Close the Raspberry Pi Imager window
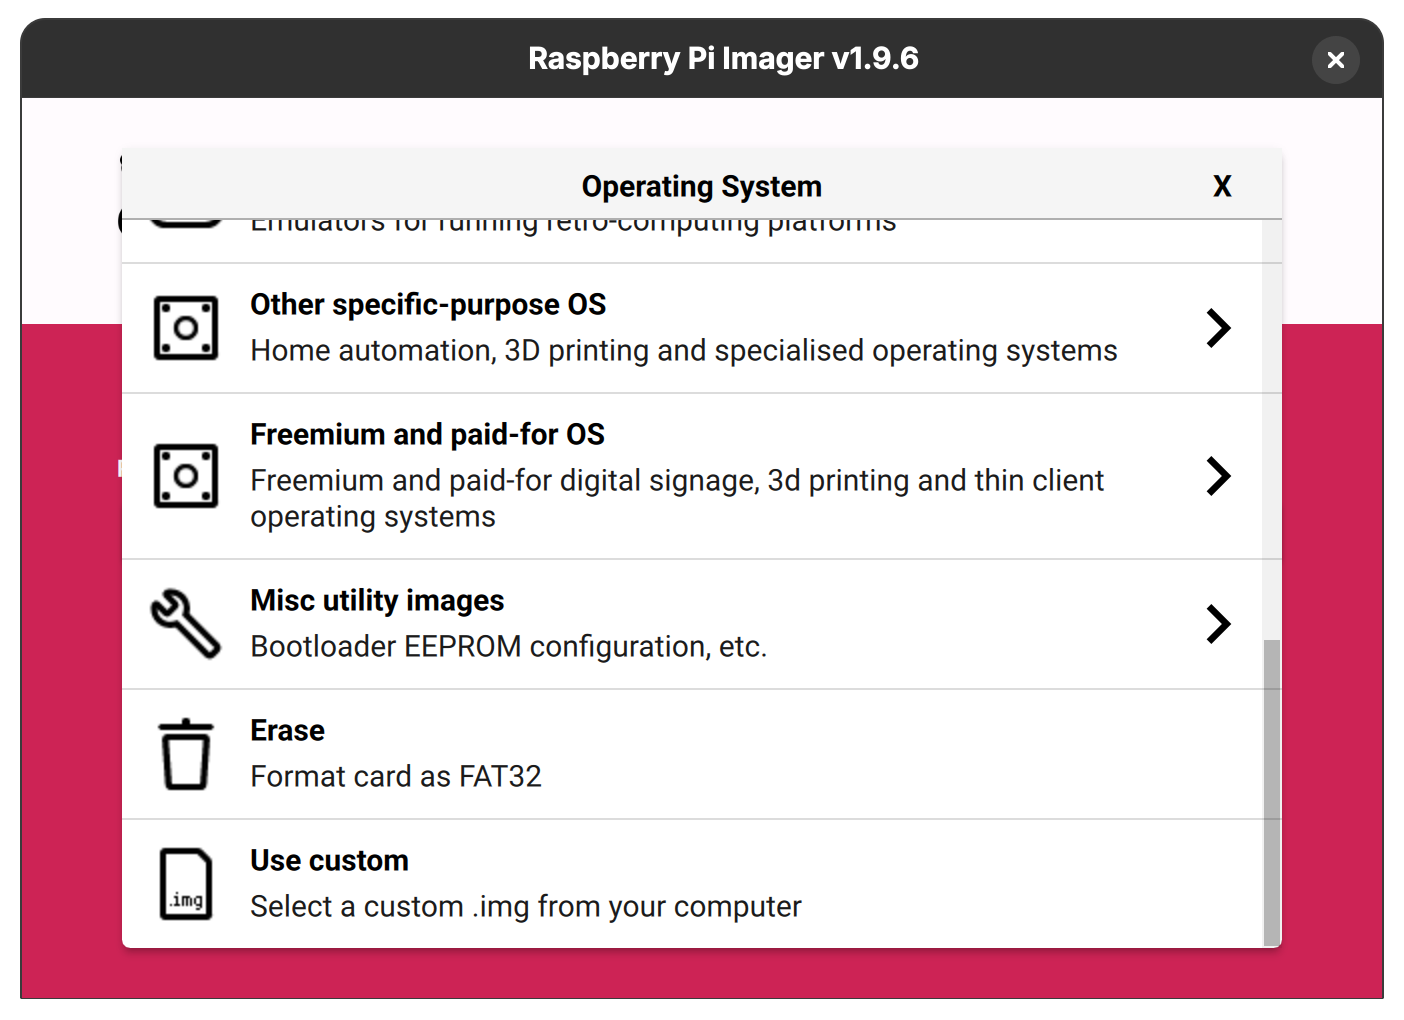 (1336, 60)
